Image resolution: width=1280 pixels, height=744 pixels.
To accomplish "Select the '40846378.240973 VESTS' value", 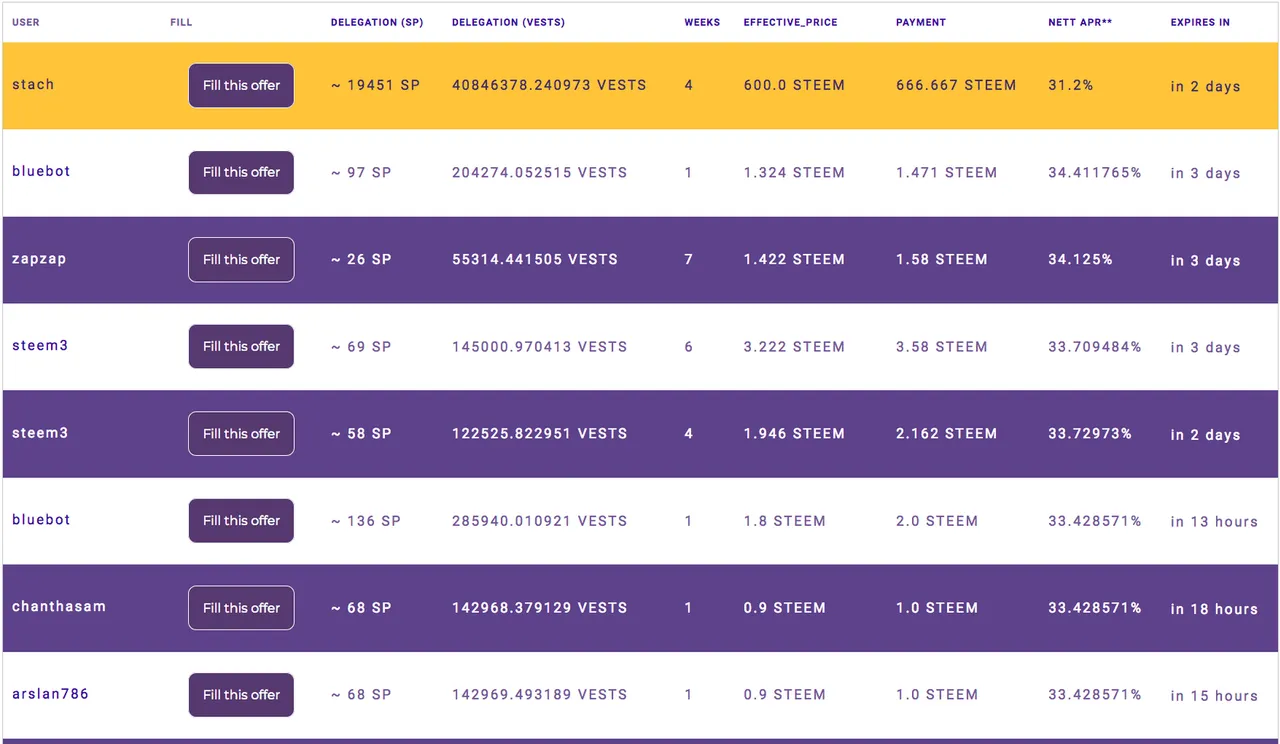I will coord(549,86).
